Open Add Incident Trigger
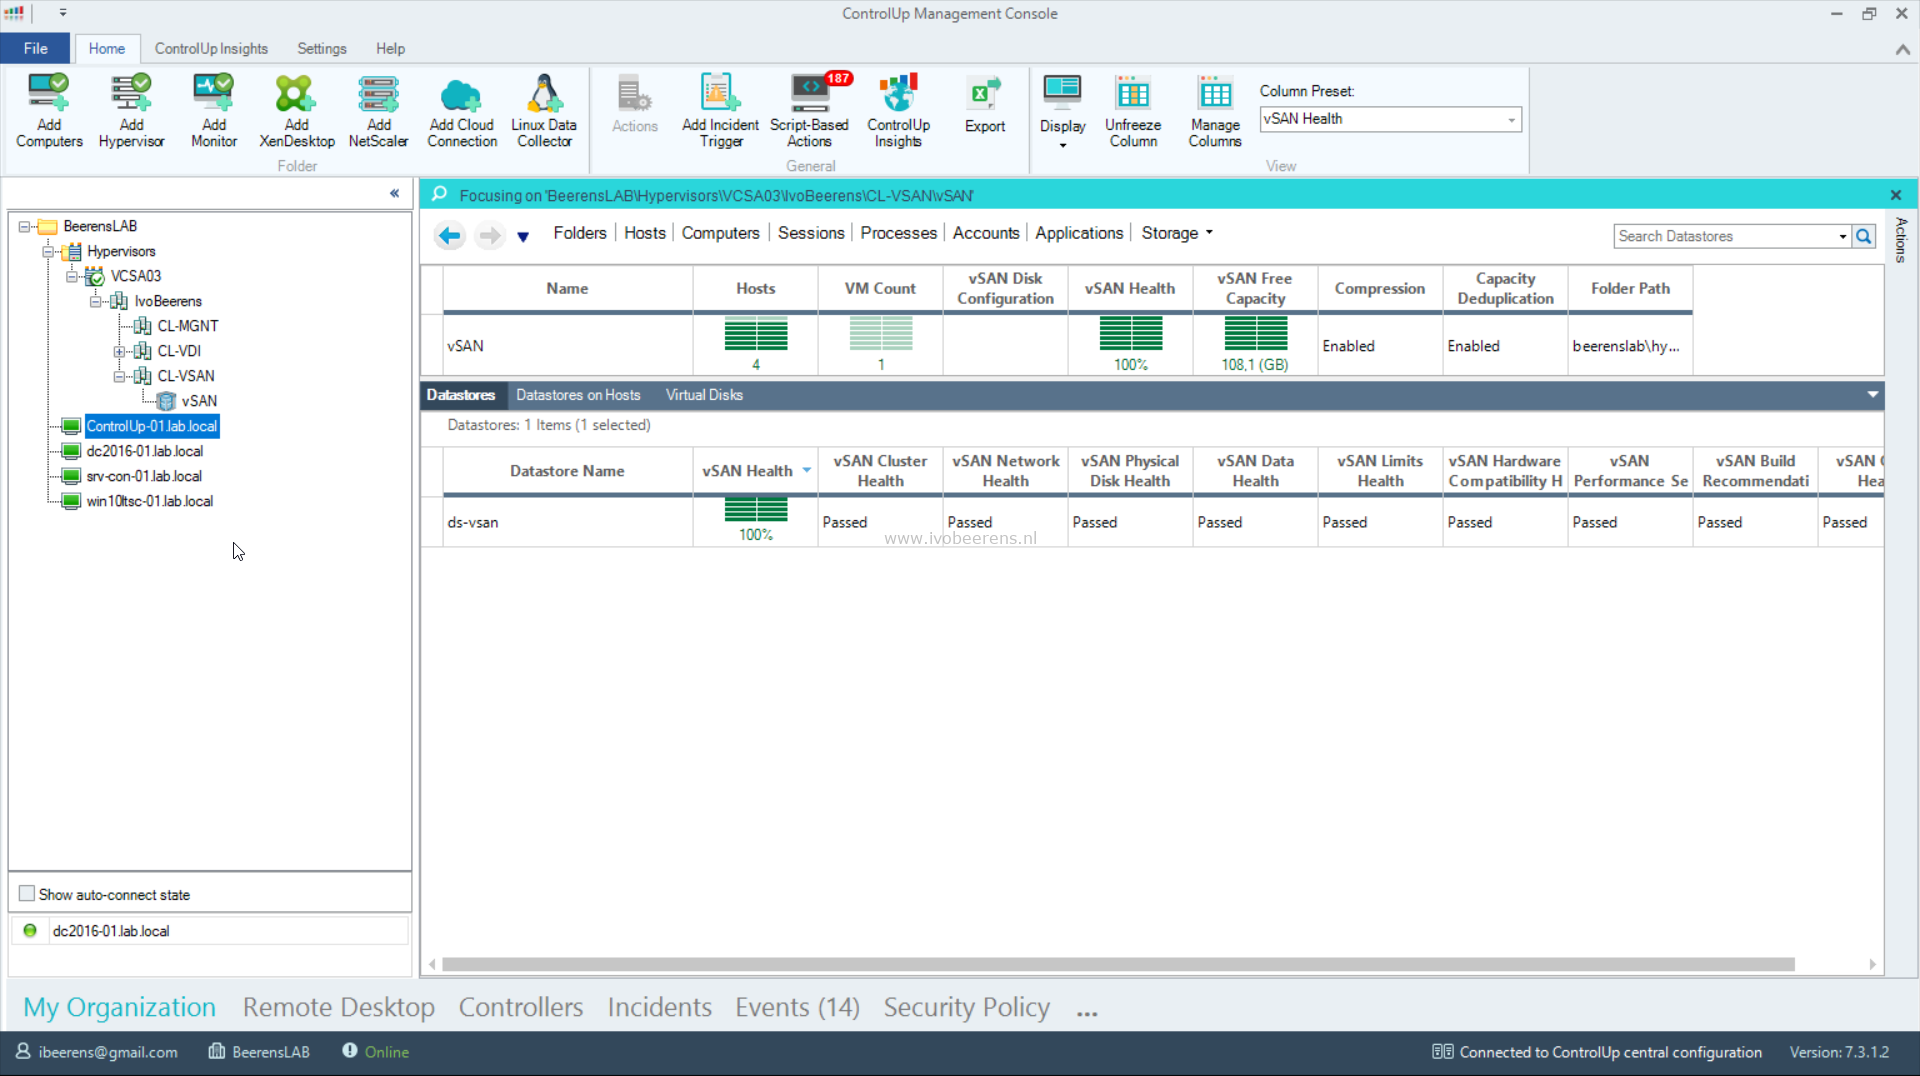The height and width of the screenshot is (1076, 1920). (x=720, y=110)
